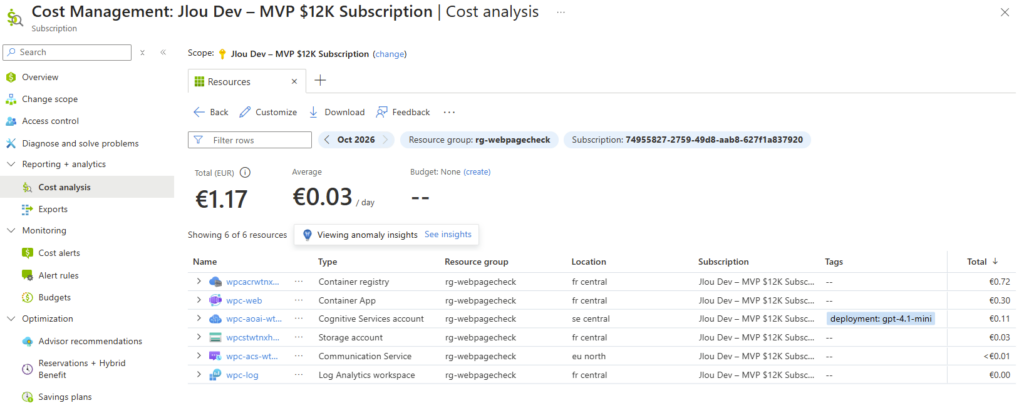
Task: Go to next month after Oct 2026
Action: click(386, 140)
